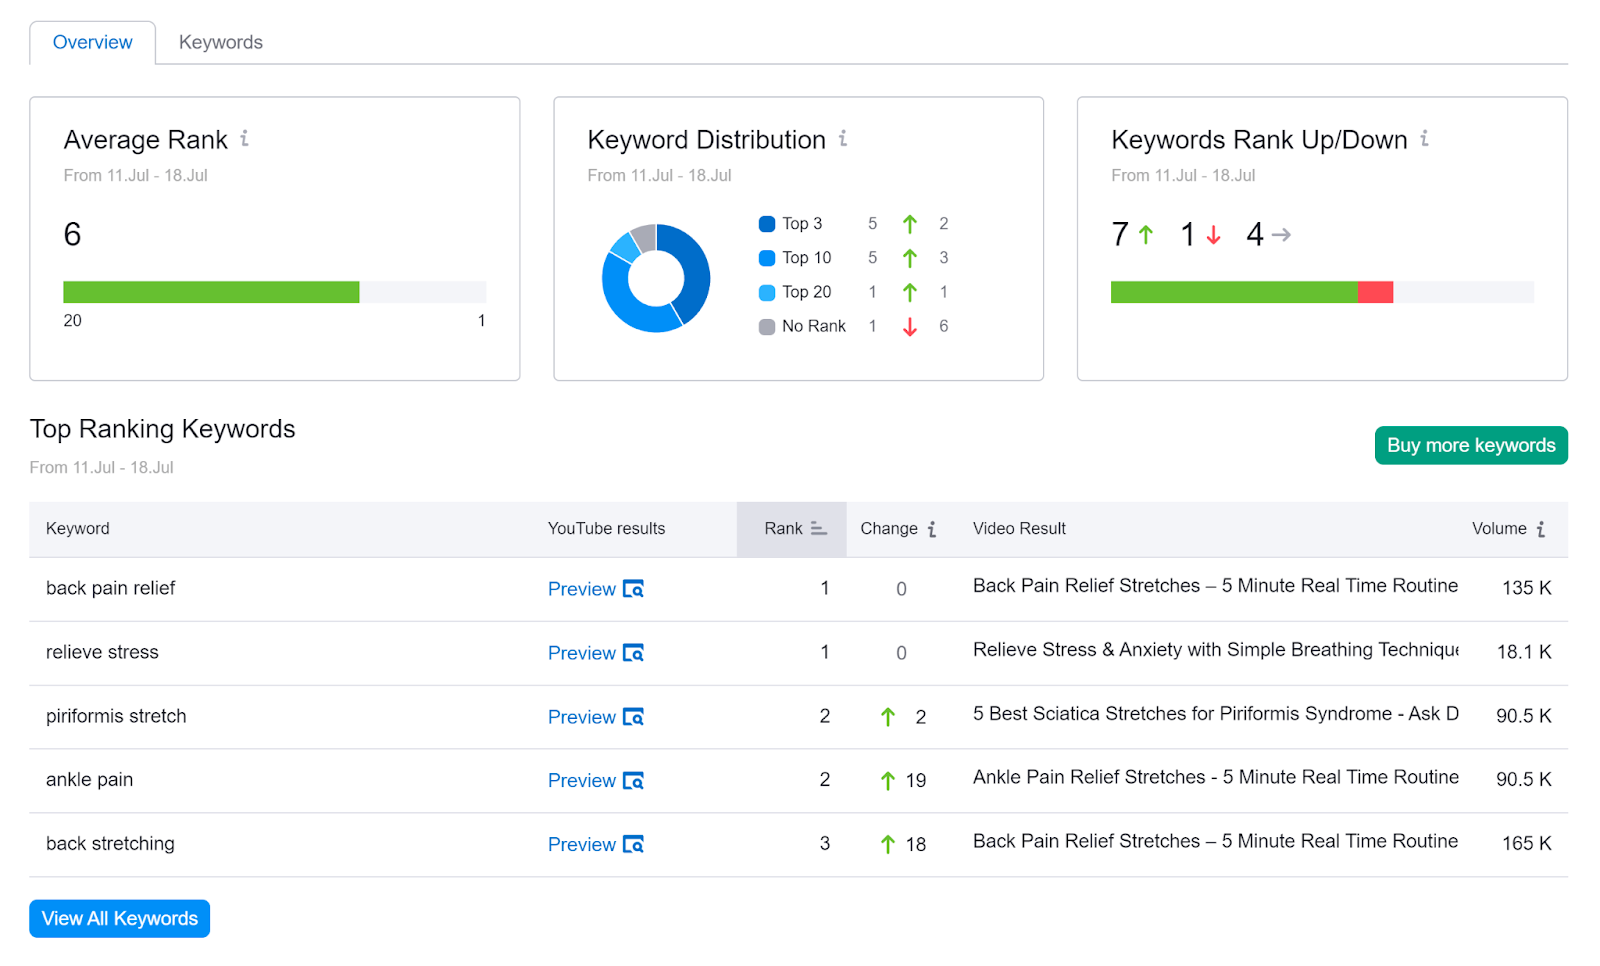Click Top 20 green up arrow

tap(909, 292)
